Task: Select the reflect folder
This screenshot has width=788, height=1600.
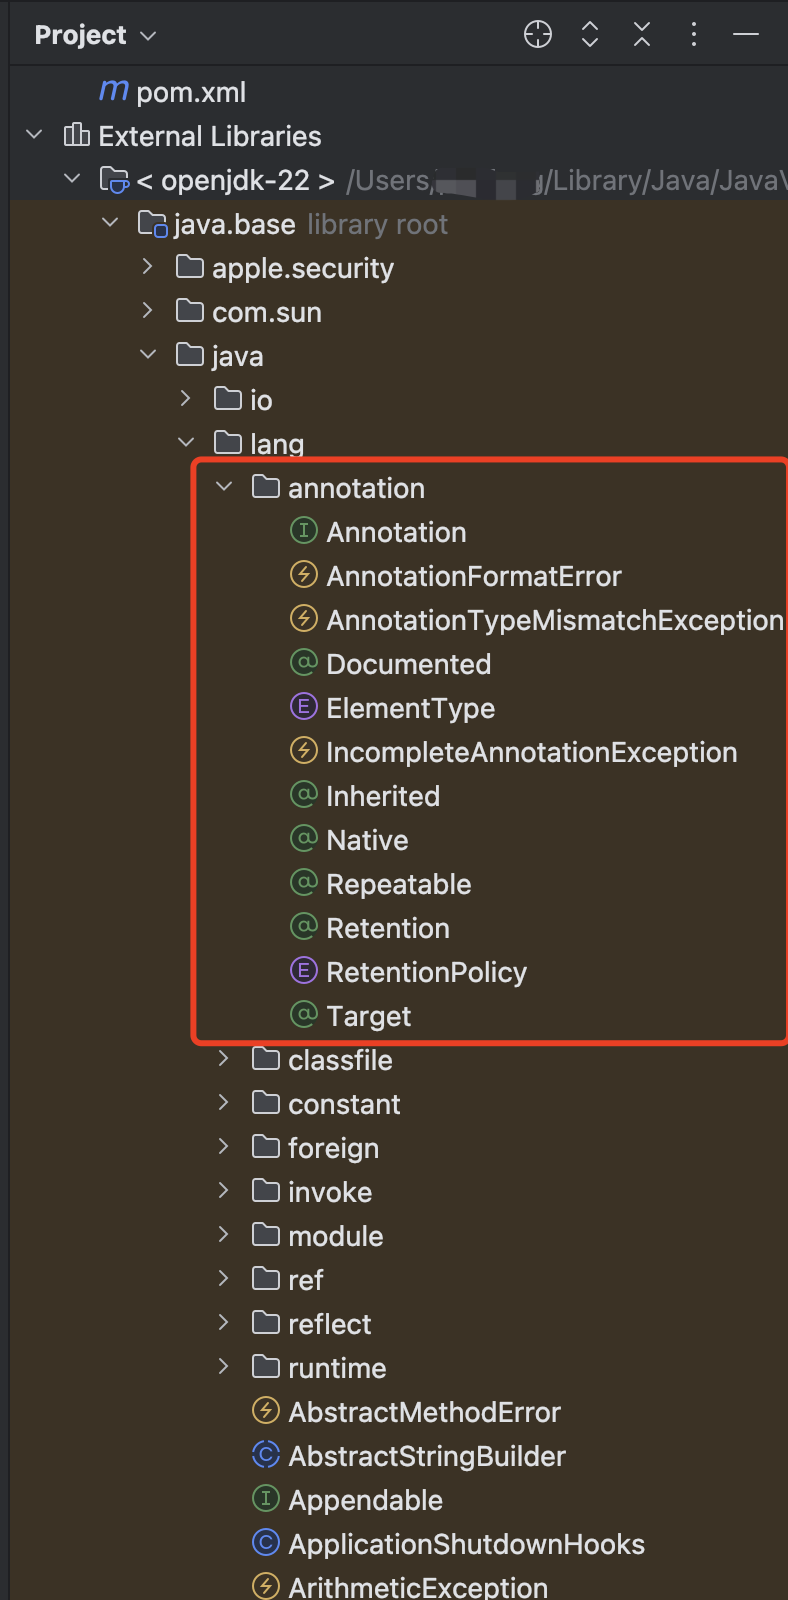Action: 329,1324
